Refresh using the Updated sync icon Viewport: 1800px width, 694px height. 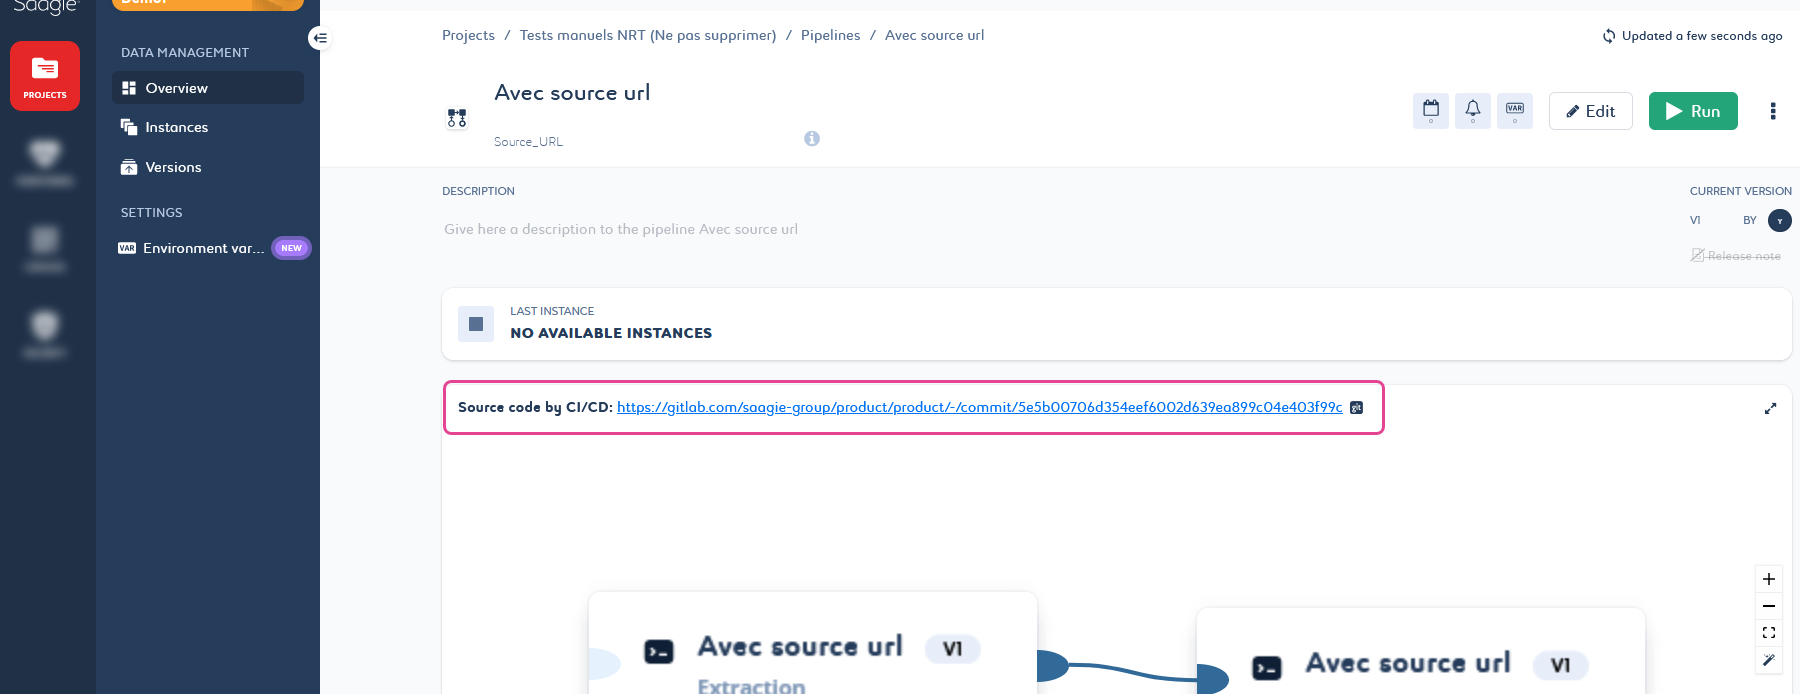[1609, 36]
